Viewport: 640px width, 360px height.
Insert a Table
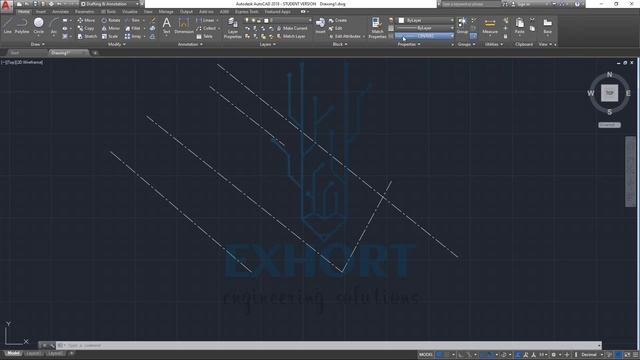[x=204, y=36]
